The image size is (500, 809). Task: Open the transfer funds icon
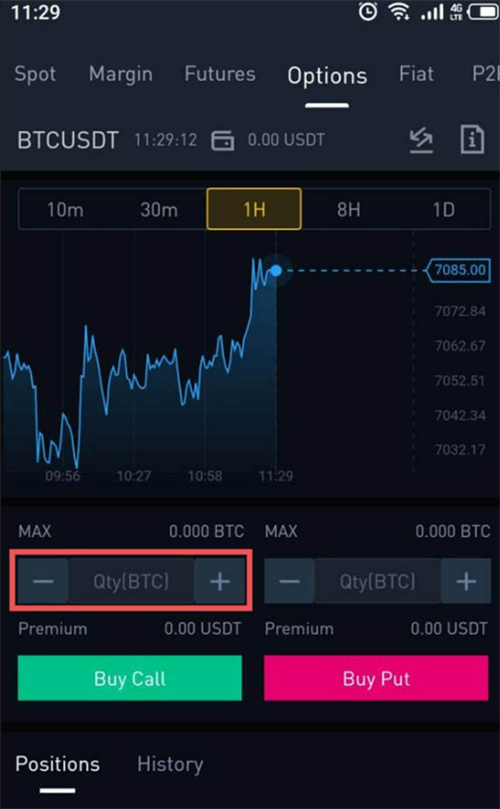click(x=421, y=141)
